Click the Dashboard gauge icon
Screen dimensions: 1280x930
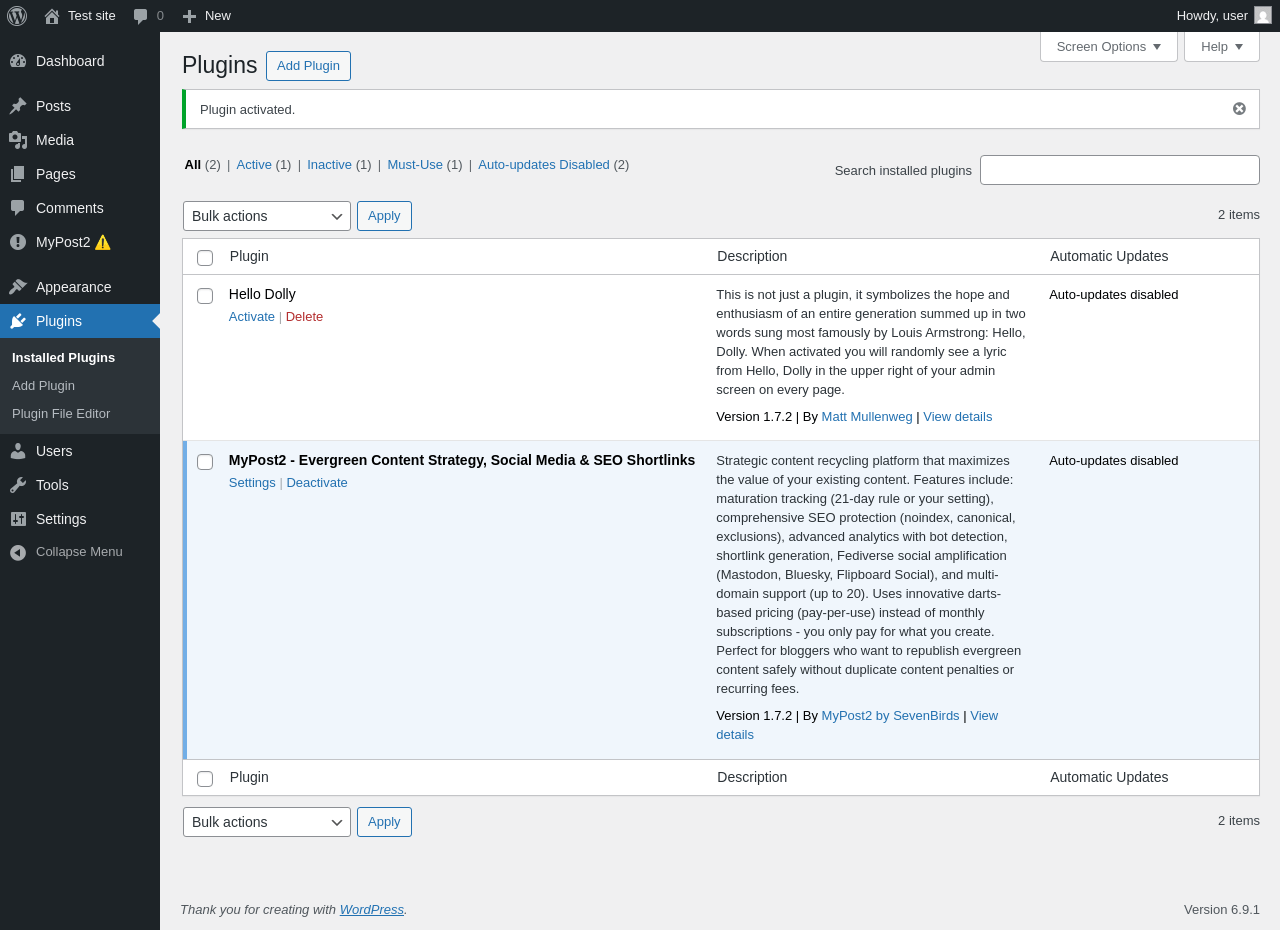tap(18, 61)
